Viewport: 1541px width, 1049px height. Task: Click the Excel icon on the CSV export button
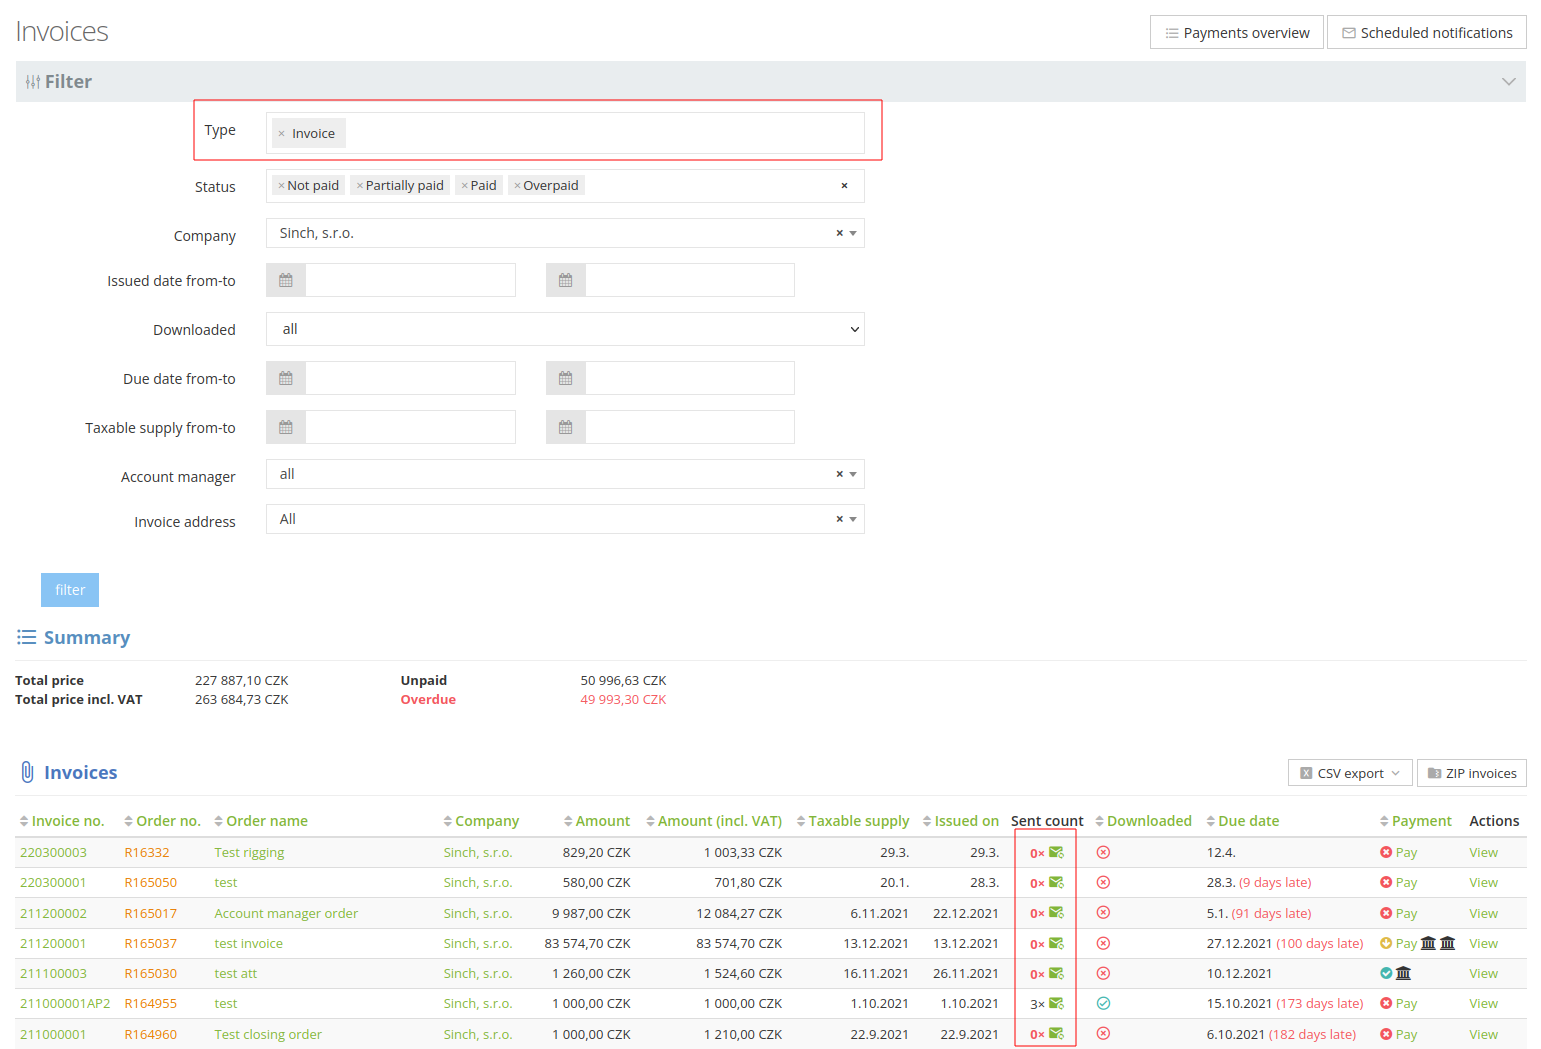(1306, 772)
